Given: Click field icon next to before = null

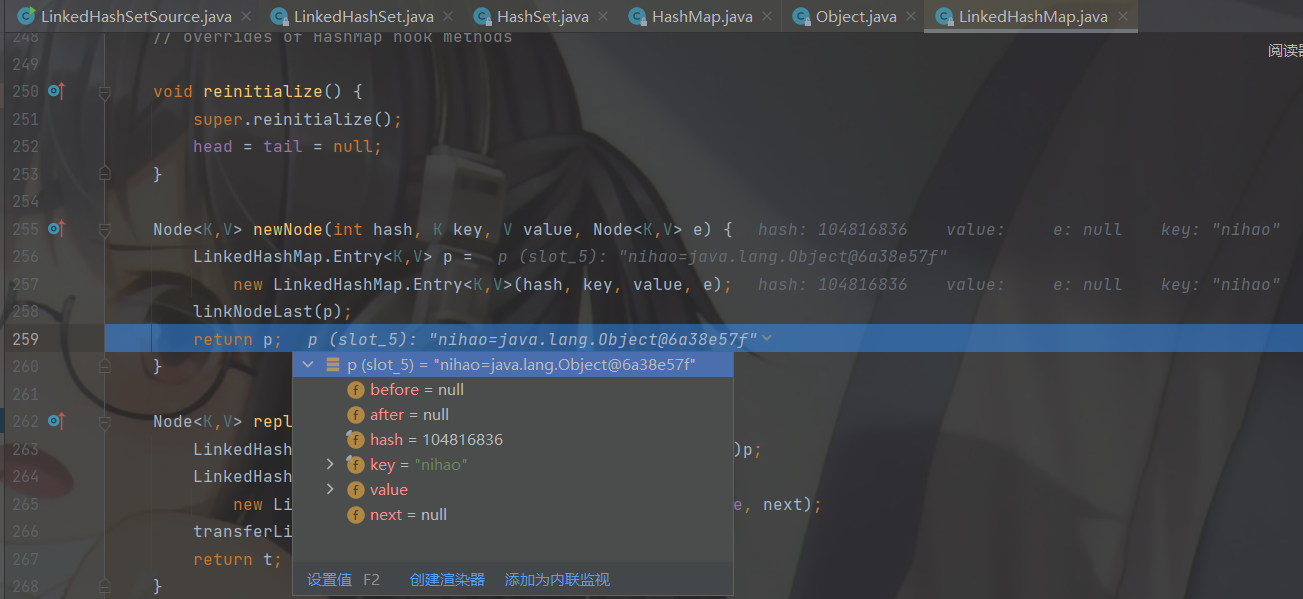Looking at the screenshot, I should 355,390.
